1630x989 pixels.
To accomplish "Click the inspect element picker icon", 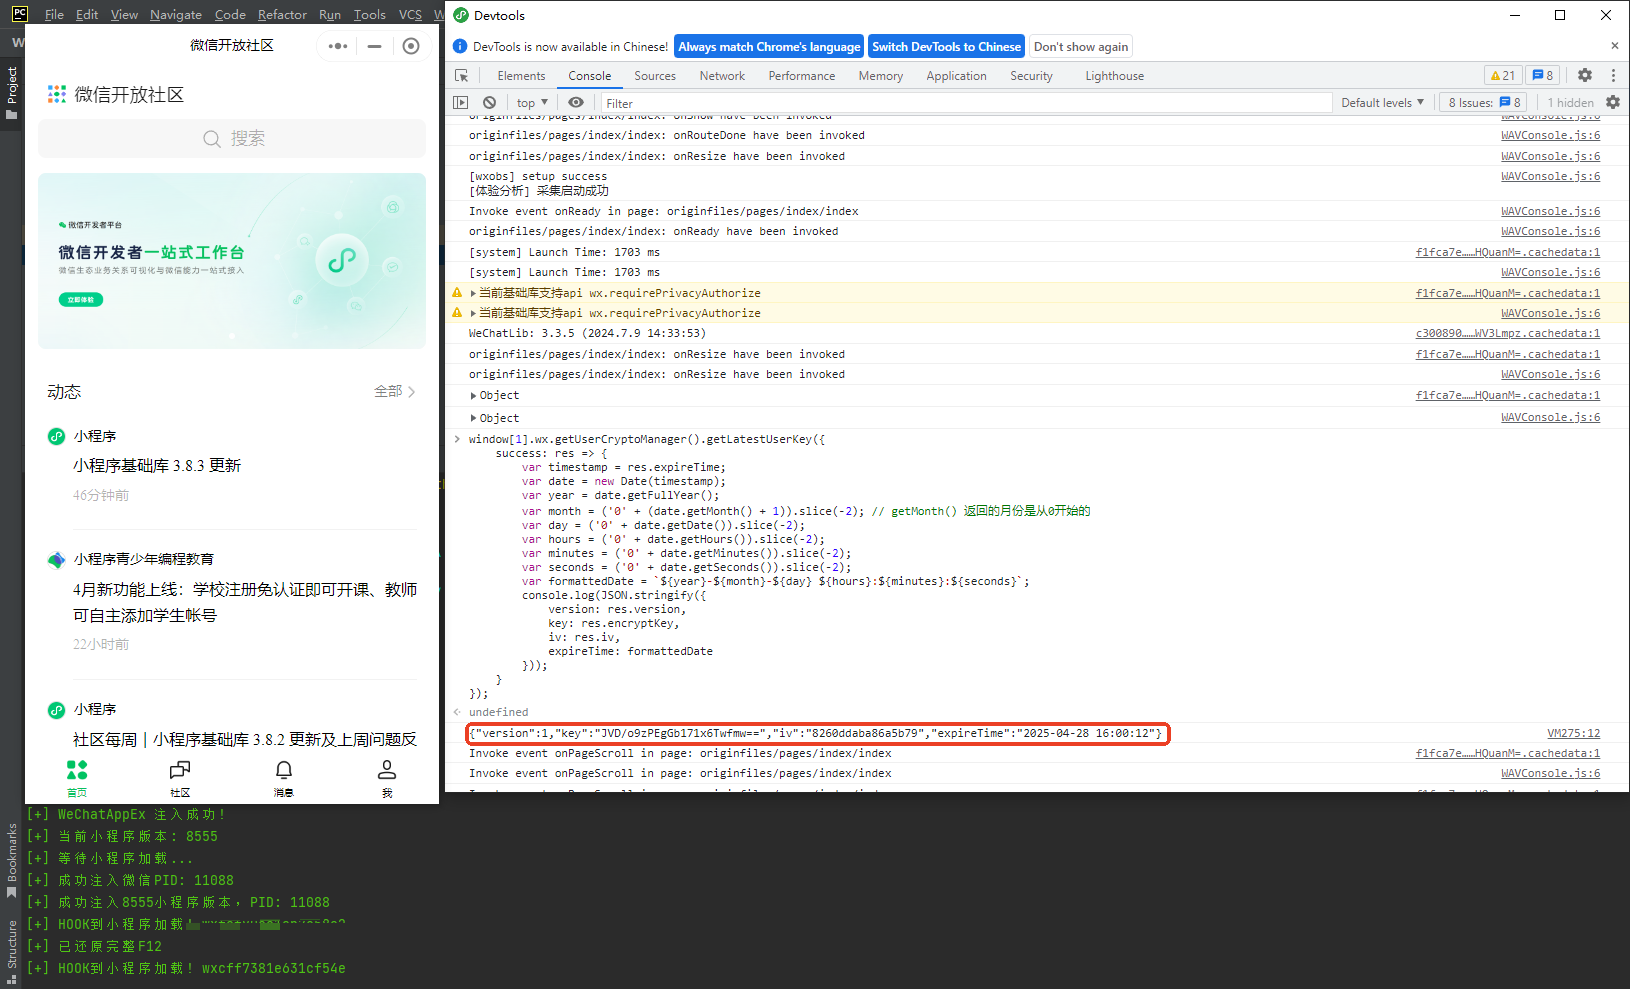I will pyautogui.click(x=461, y=76).
